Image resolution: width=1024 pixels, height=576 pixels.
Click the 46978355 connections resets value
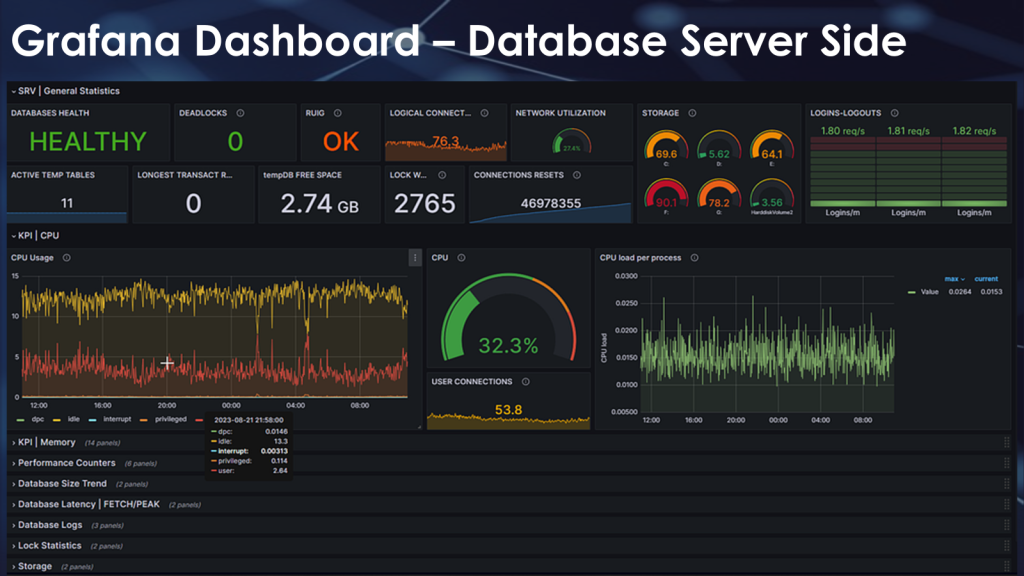(551, 204)
